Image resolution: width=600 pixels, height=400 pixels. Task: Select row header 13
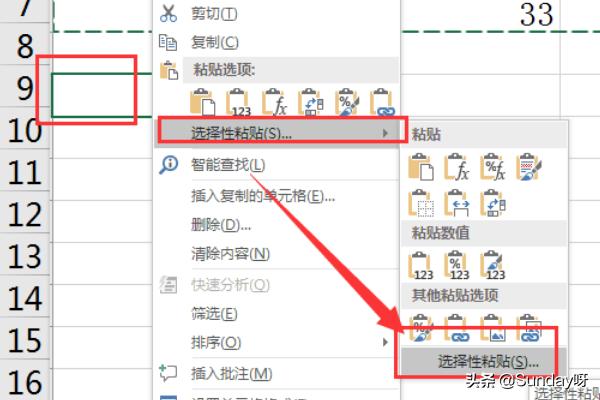point(25,256)
